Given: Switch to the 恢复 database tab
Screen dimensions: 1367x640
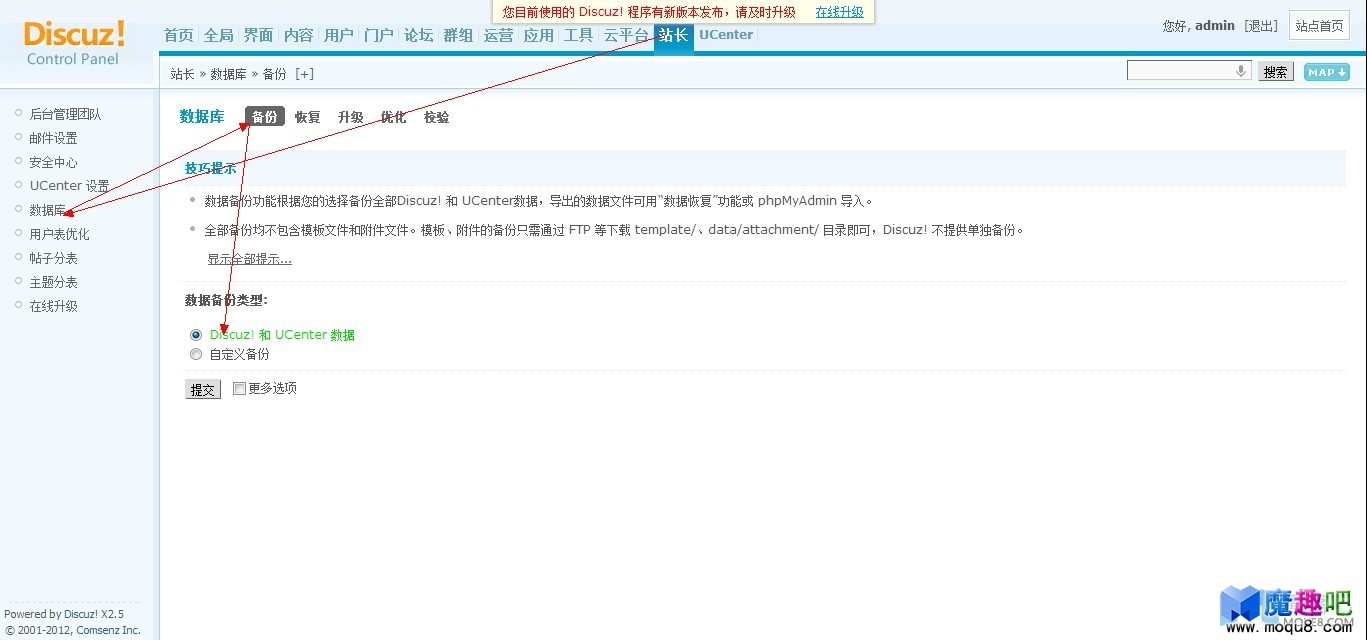Looking at the screenshot, I should click(308, 117).
